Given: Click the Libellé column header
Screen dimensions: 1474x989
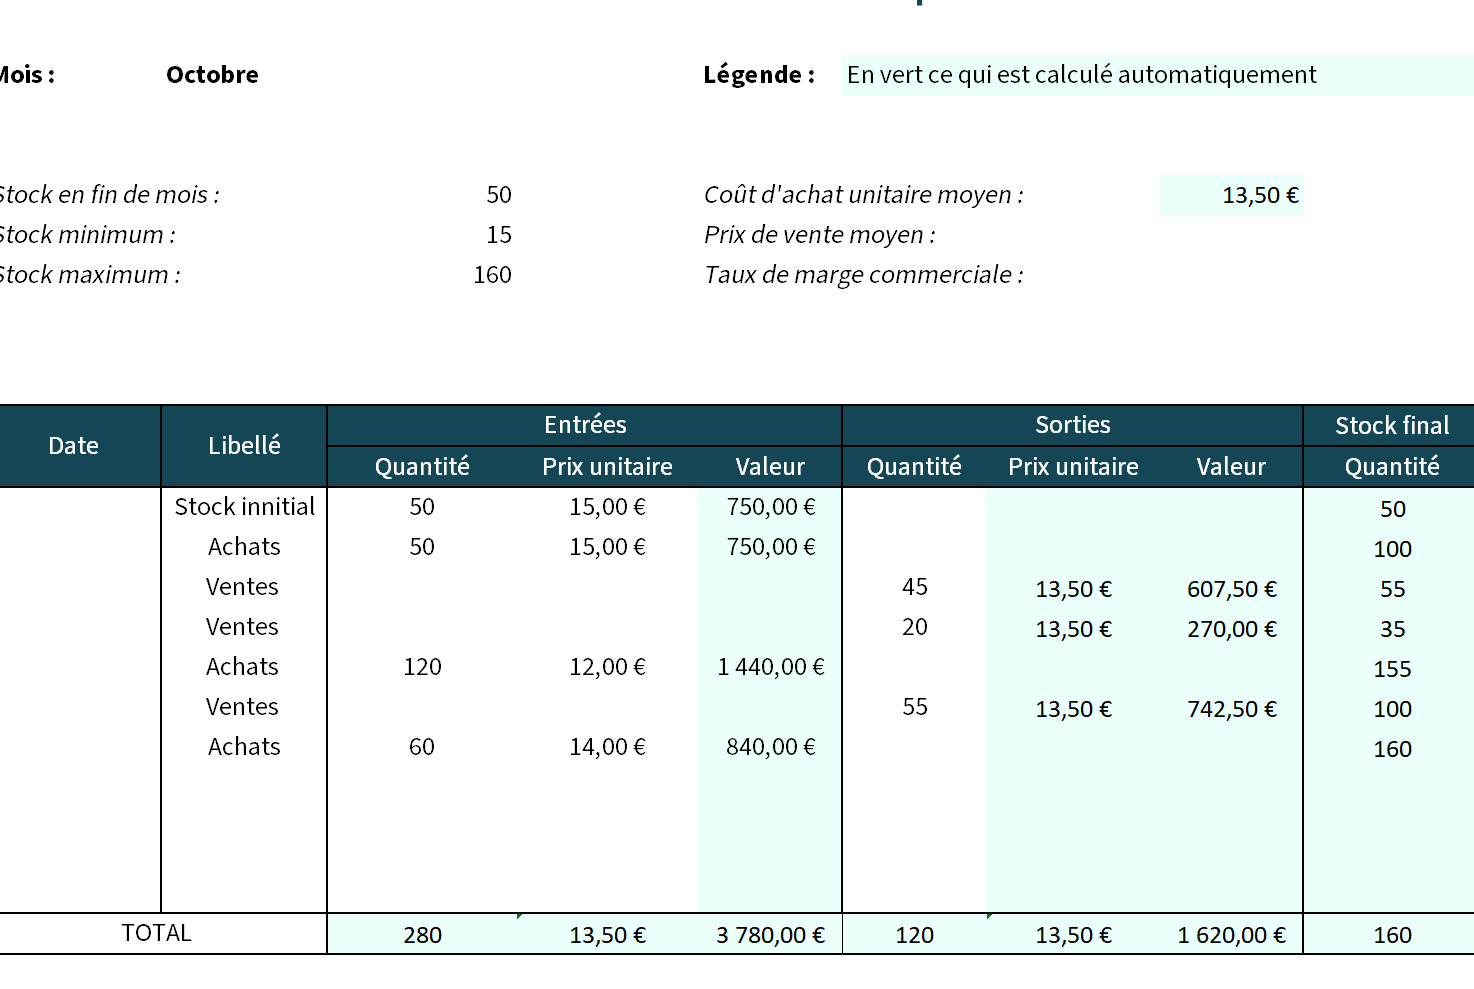Looking at the screenshot, I should (244, 445).
